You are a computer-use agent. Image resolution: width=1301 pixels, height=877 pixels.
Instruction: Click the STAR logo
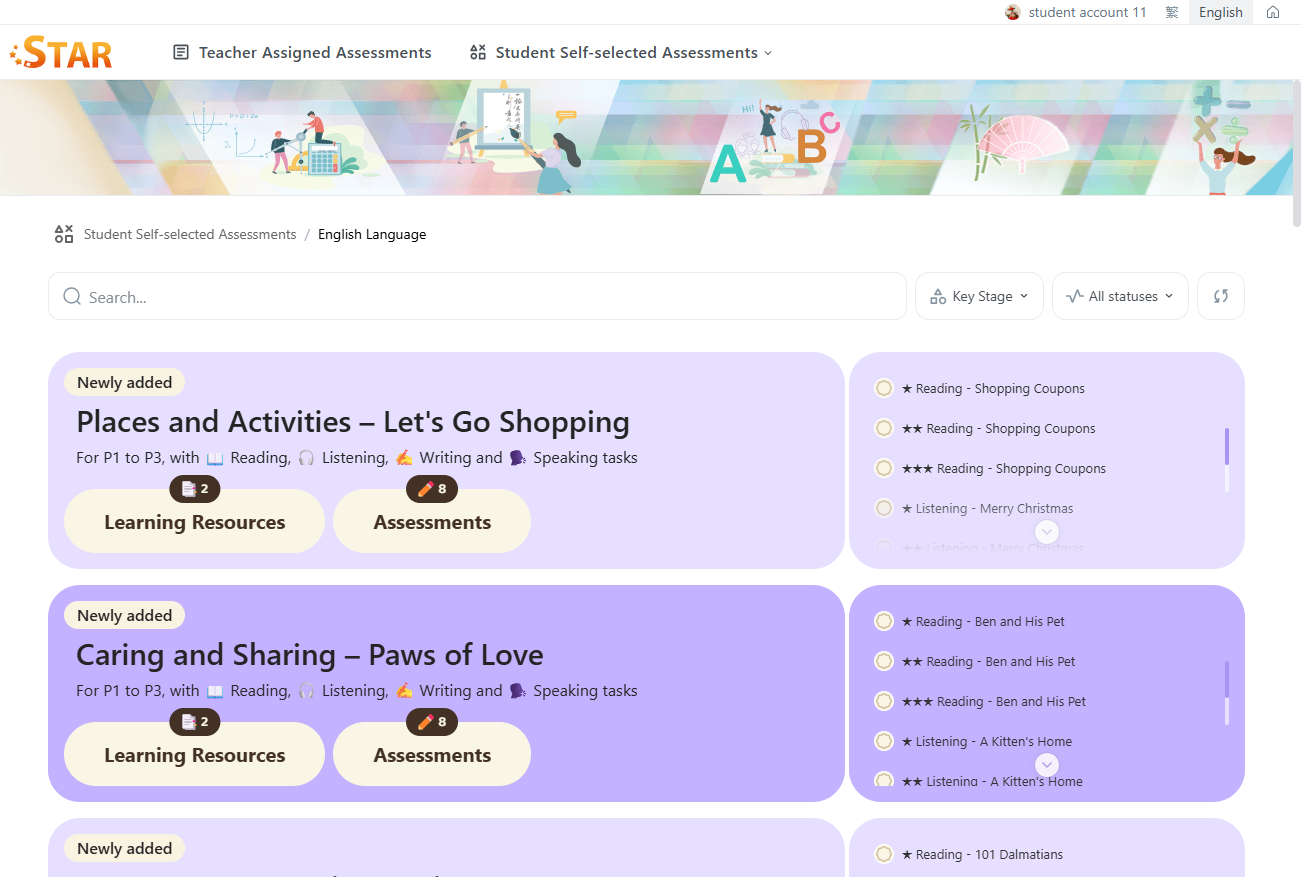point(62,53)
